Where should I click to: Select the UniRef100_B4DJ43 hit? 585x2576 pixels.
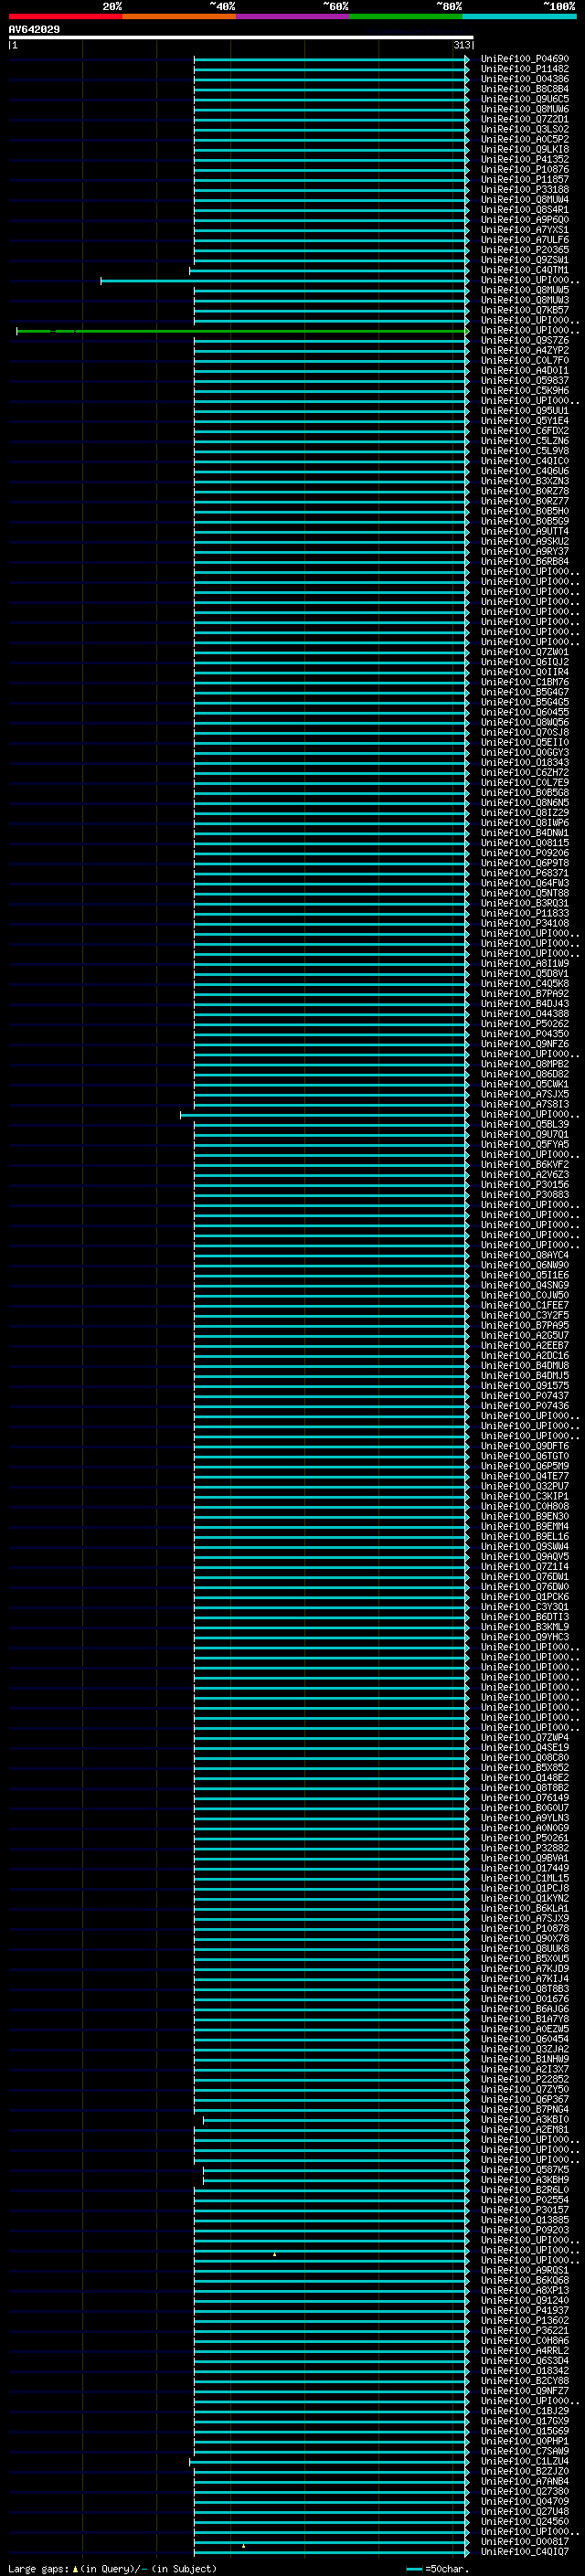click(x=524, y=1003)
